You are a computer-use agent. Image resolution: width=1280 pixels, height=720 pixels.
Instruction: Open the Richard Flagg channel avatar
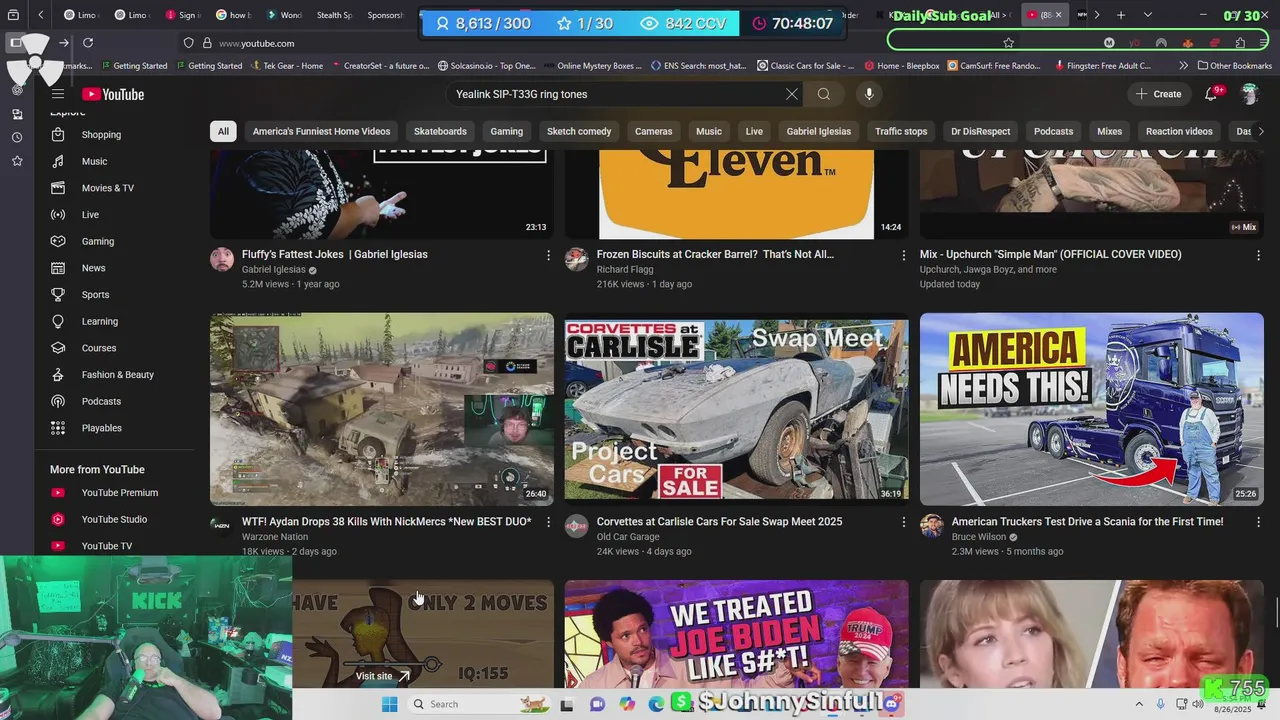(x=576, y=260)
